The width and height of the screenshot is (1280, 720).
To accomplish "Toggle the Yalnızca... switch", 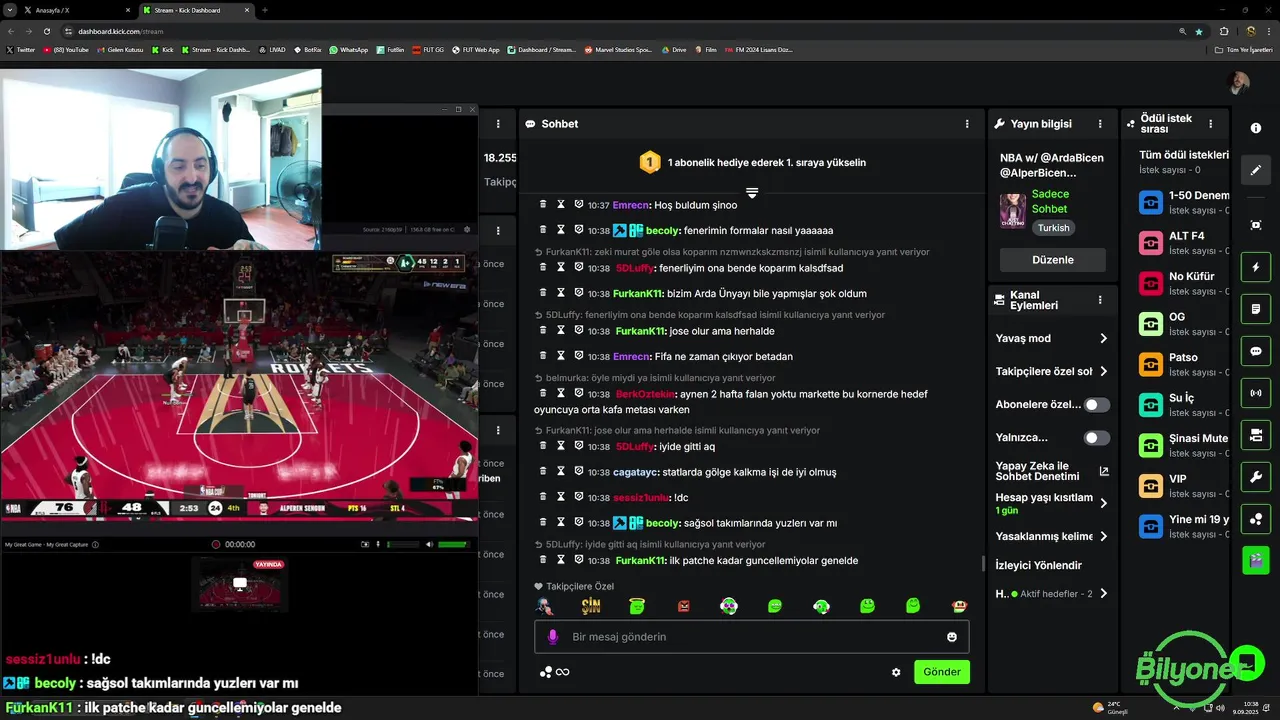I will (1097, 438).
